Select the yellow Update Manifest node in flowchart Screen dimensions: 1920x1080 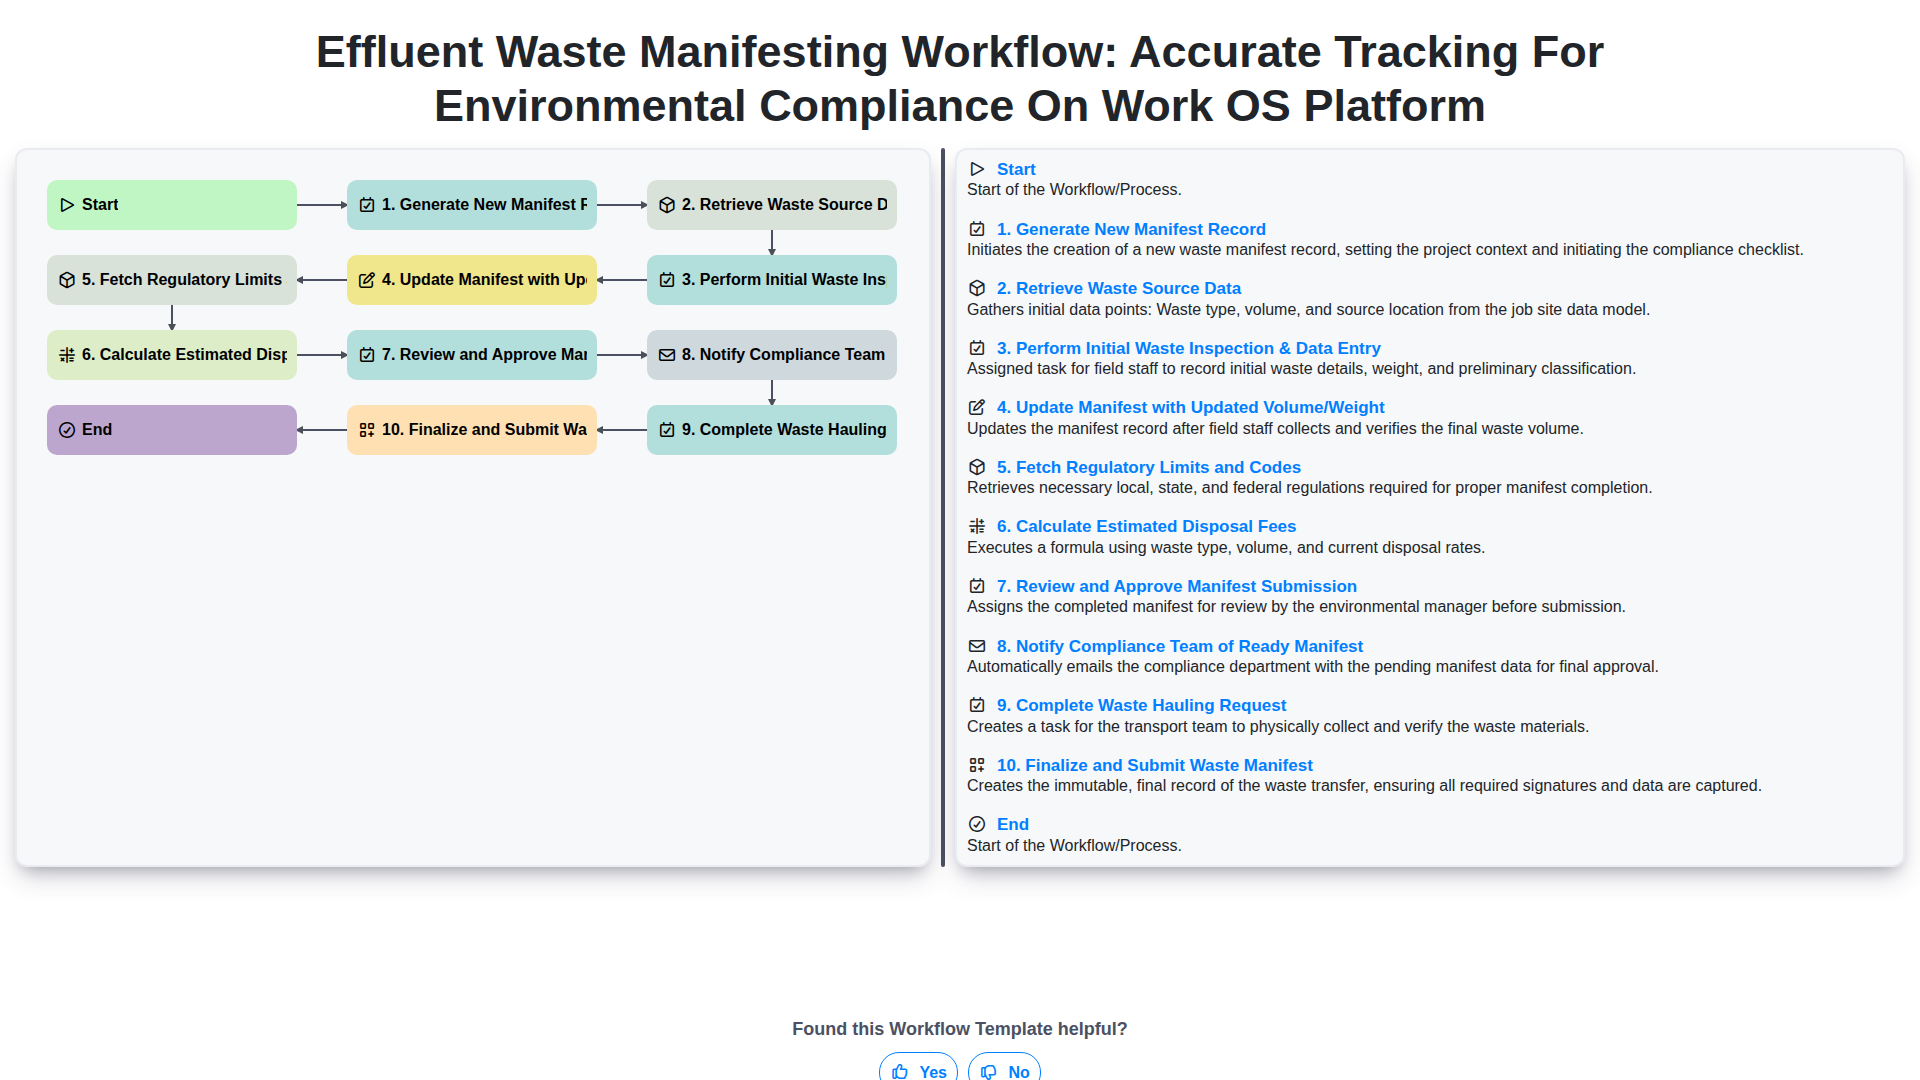(x=472, y=280)
